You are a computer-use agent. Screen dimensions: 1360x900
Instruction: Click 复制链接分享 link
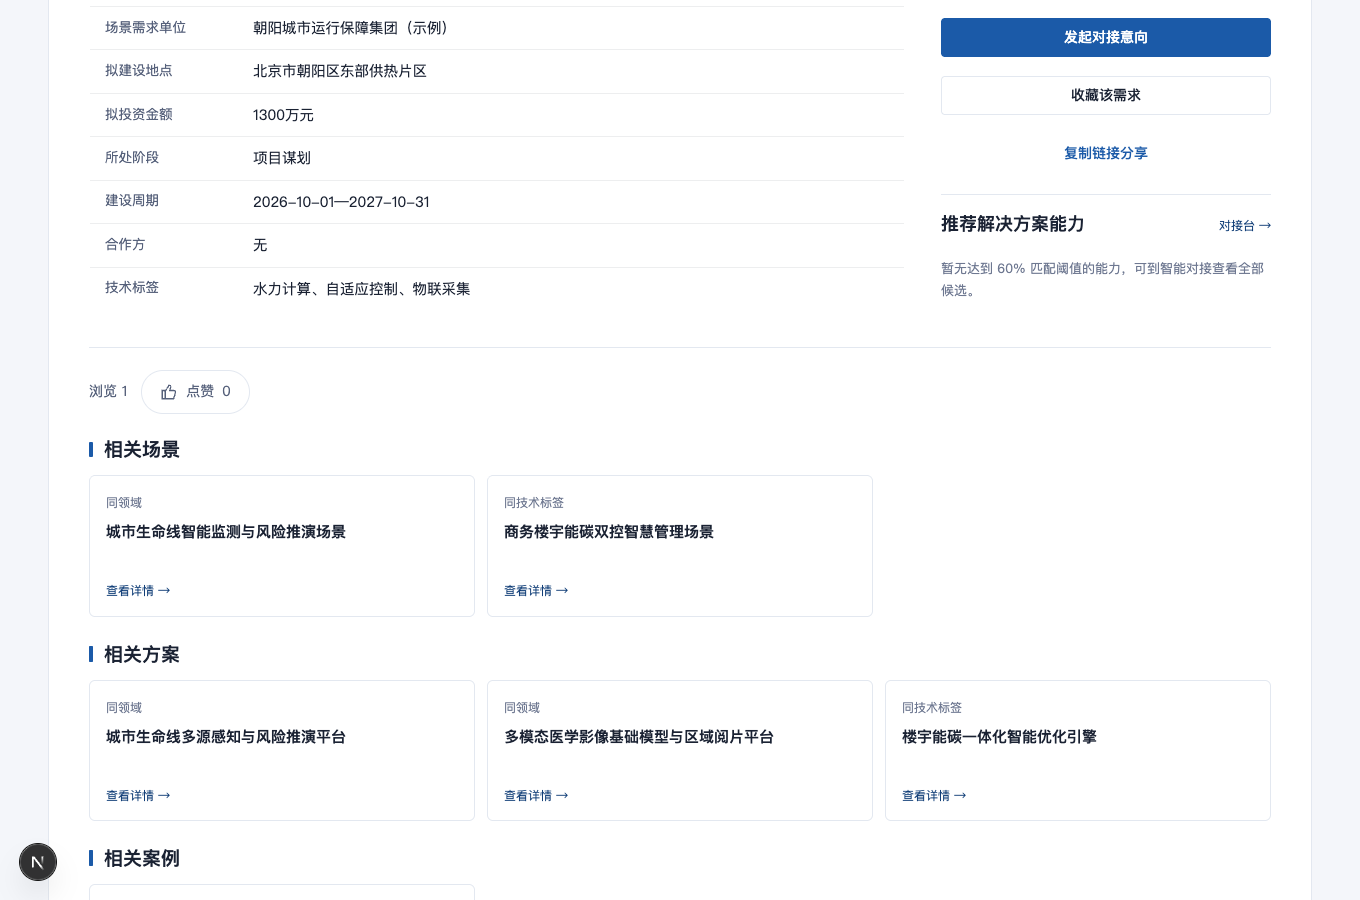(x=1106, y=153)
